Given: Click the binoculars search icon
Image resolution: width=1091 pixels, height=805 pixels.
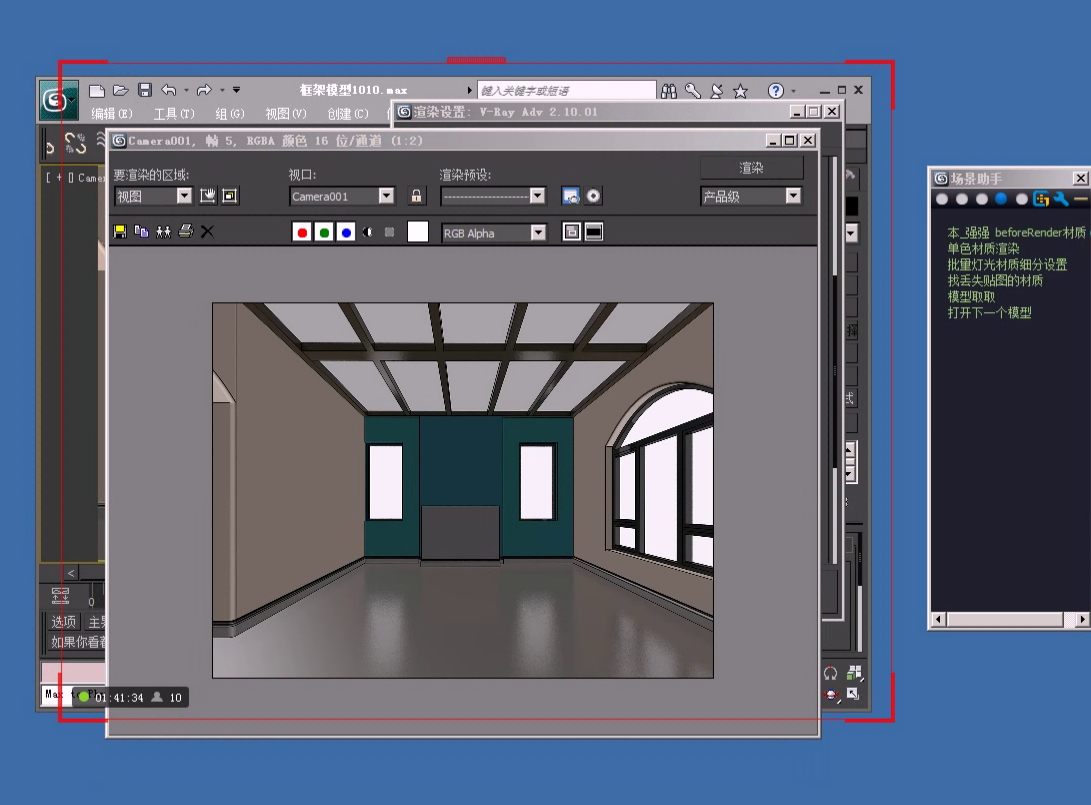Looking at the screenshot, I should (x=669, y=90).
